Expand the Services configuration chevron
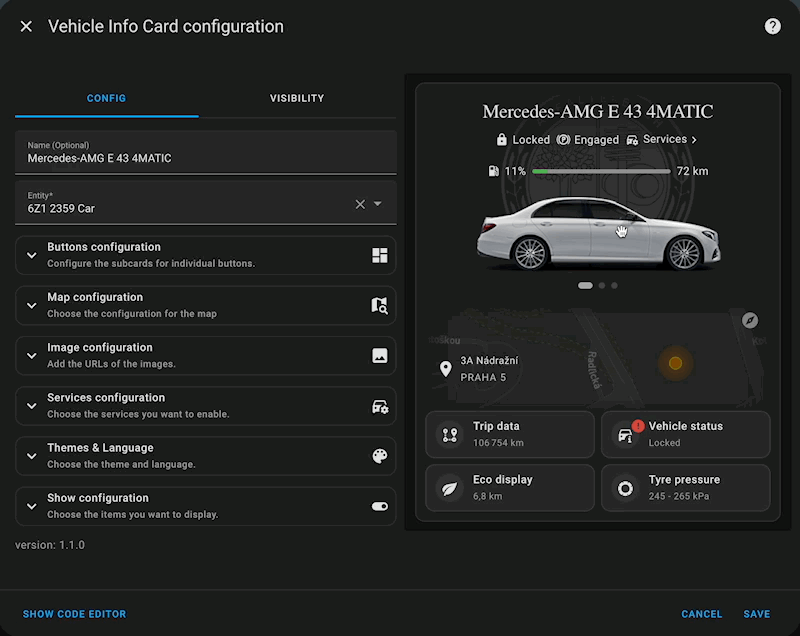Screen dimensions: 800x636 pyautogui.click(x=32, y=406)
